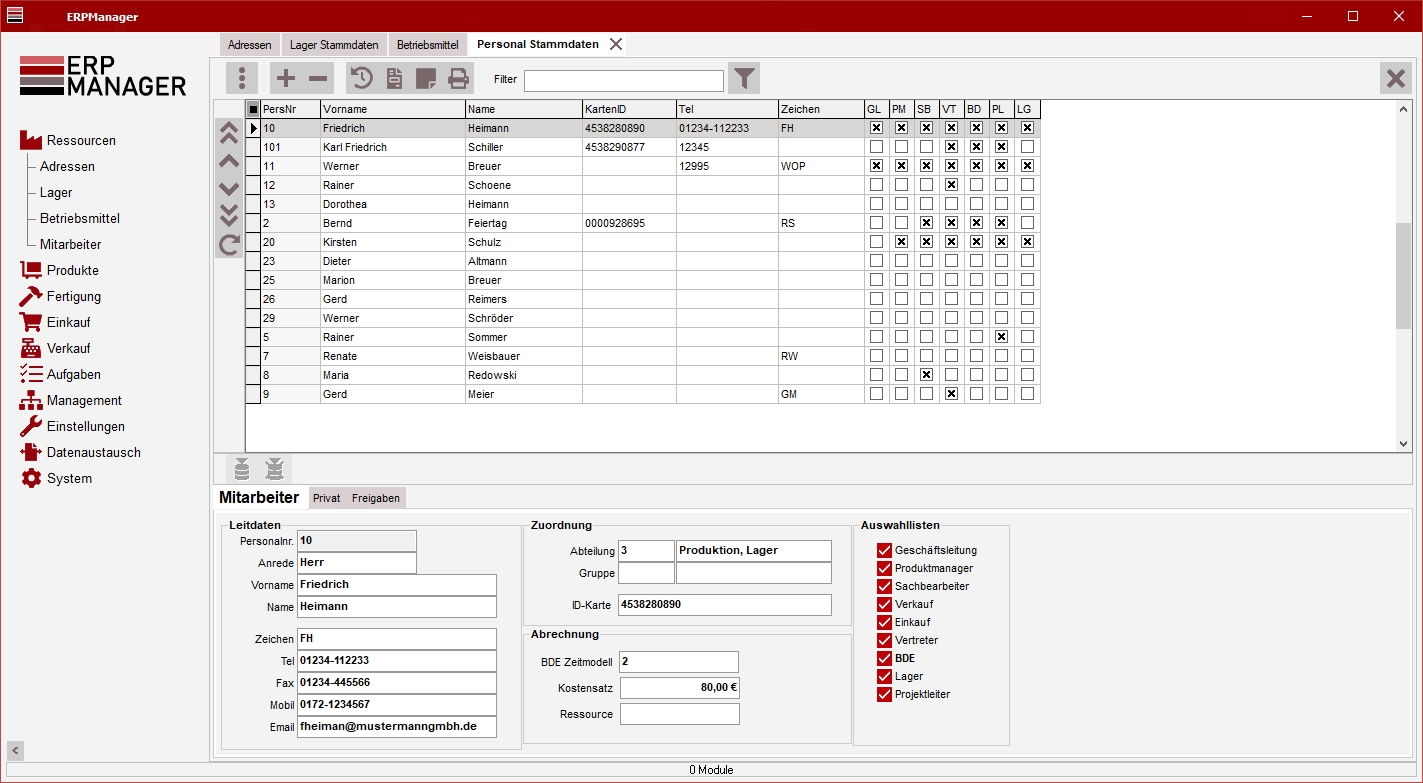The image size is (1423, 783).
Task: Click the right database stack icon below grid
Action: pyautogui.click(x=275, y=468)
